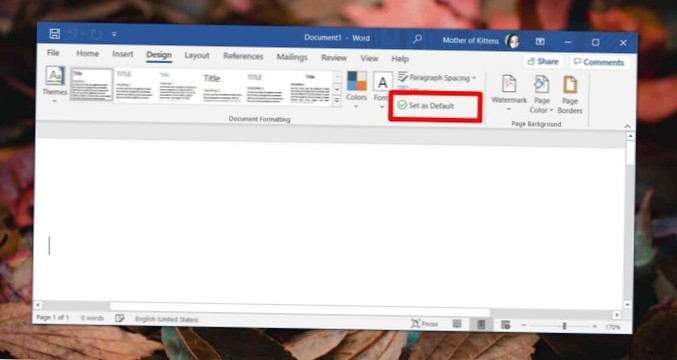Screen dimensions: 677x360
Task: Open Paragraph Spacing options
Action: (x=437, y=78)
